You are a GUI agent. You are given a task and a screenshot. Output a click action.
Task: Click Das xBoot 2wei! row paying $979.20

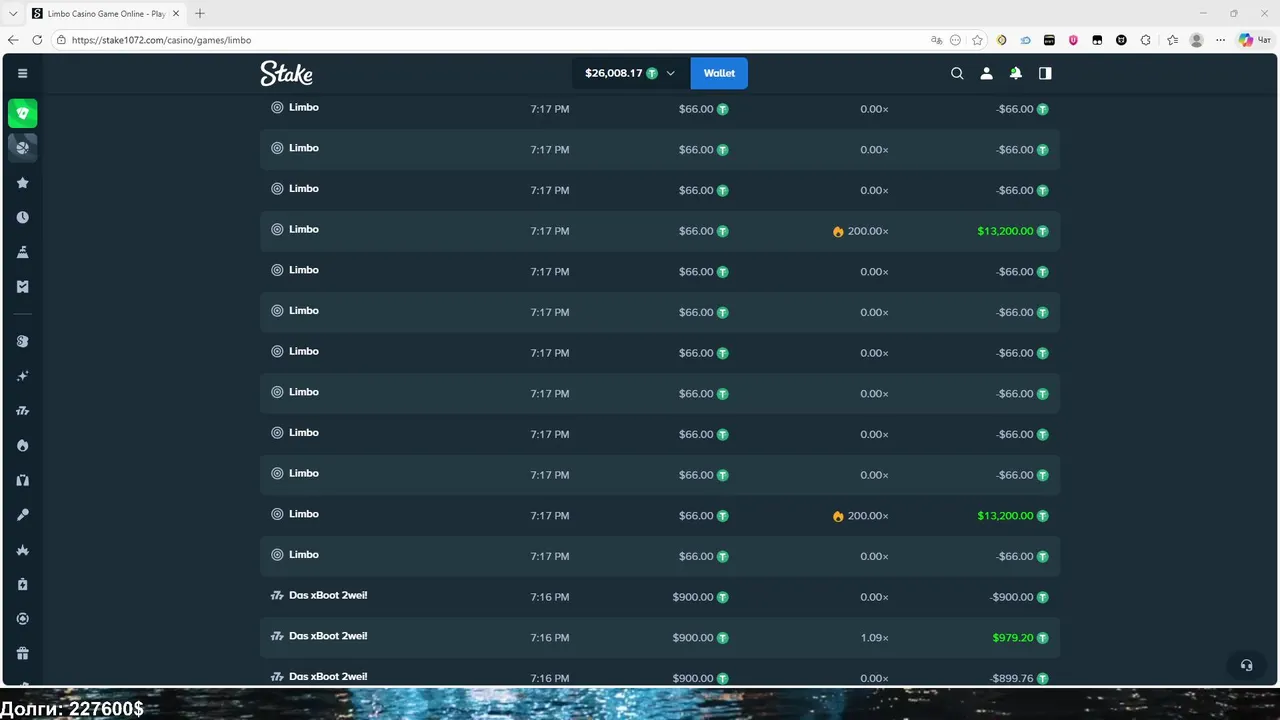pos(660,637)
